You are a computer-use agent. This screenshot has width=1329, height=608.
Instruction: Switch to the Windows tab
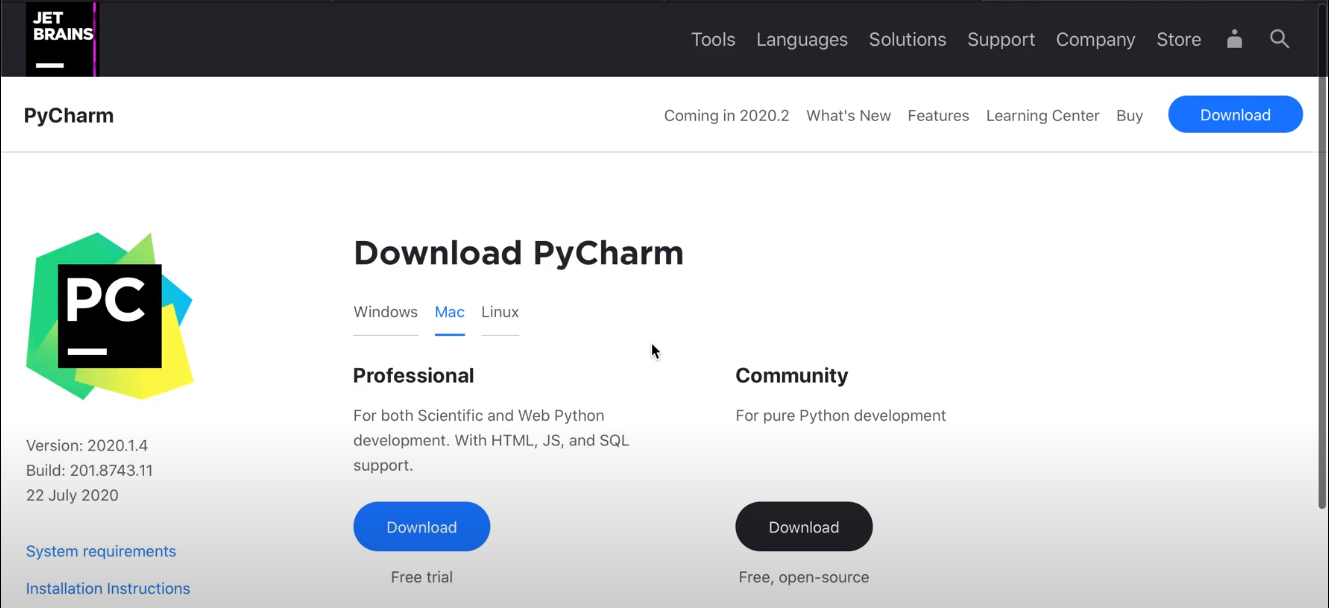(x=385, y=312)
